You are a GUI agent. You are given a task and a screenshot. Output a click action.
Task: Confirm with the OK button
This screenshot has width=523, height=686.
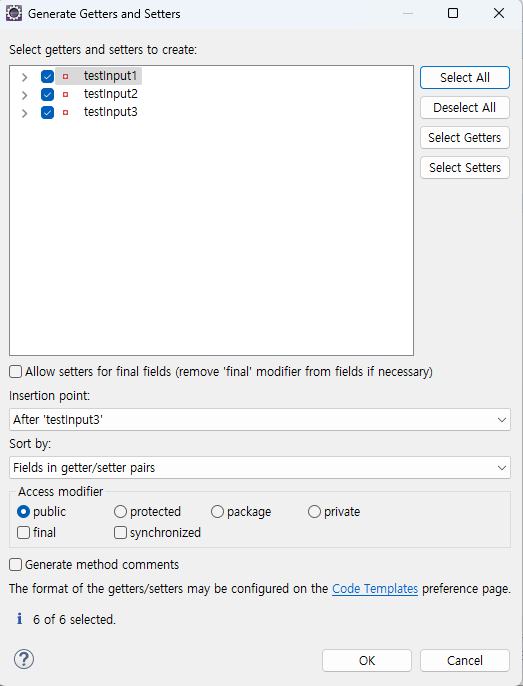click(x=367, y=661)
